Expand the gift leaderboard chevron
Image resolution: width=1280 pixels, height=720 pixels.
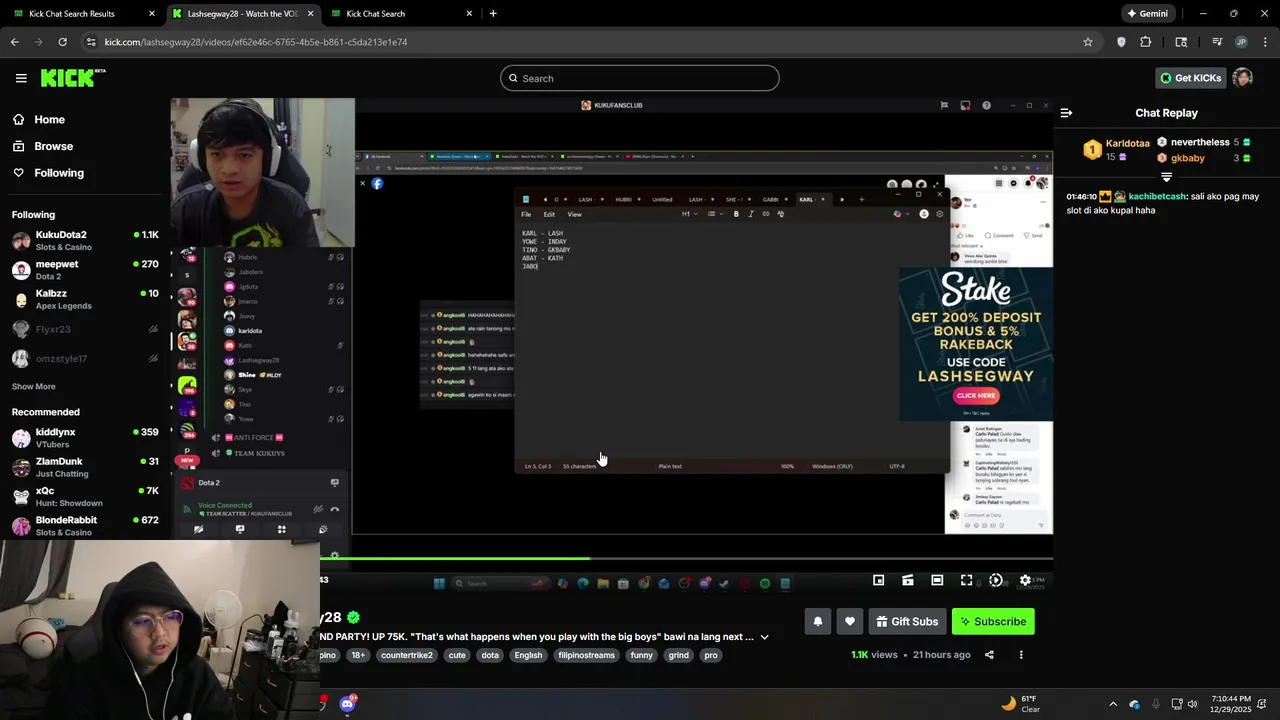point(1166,177)
